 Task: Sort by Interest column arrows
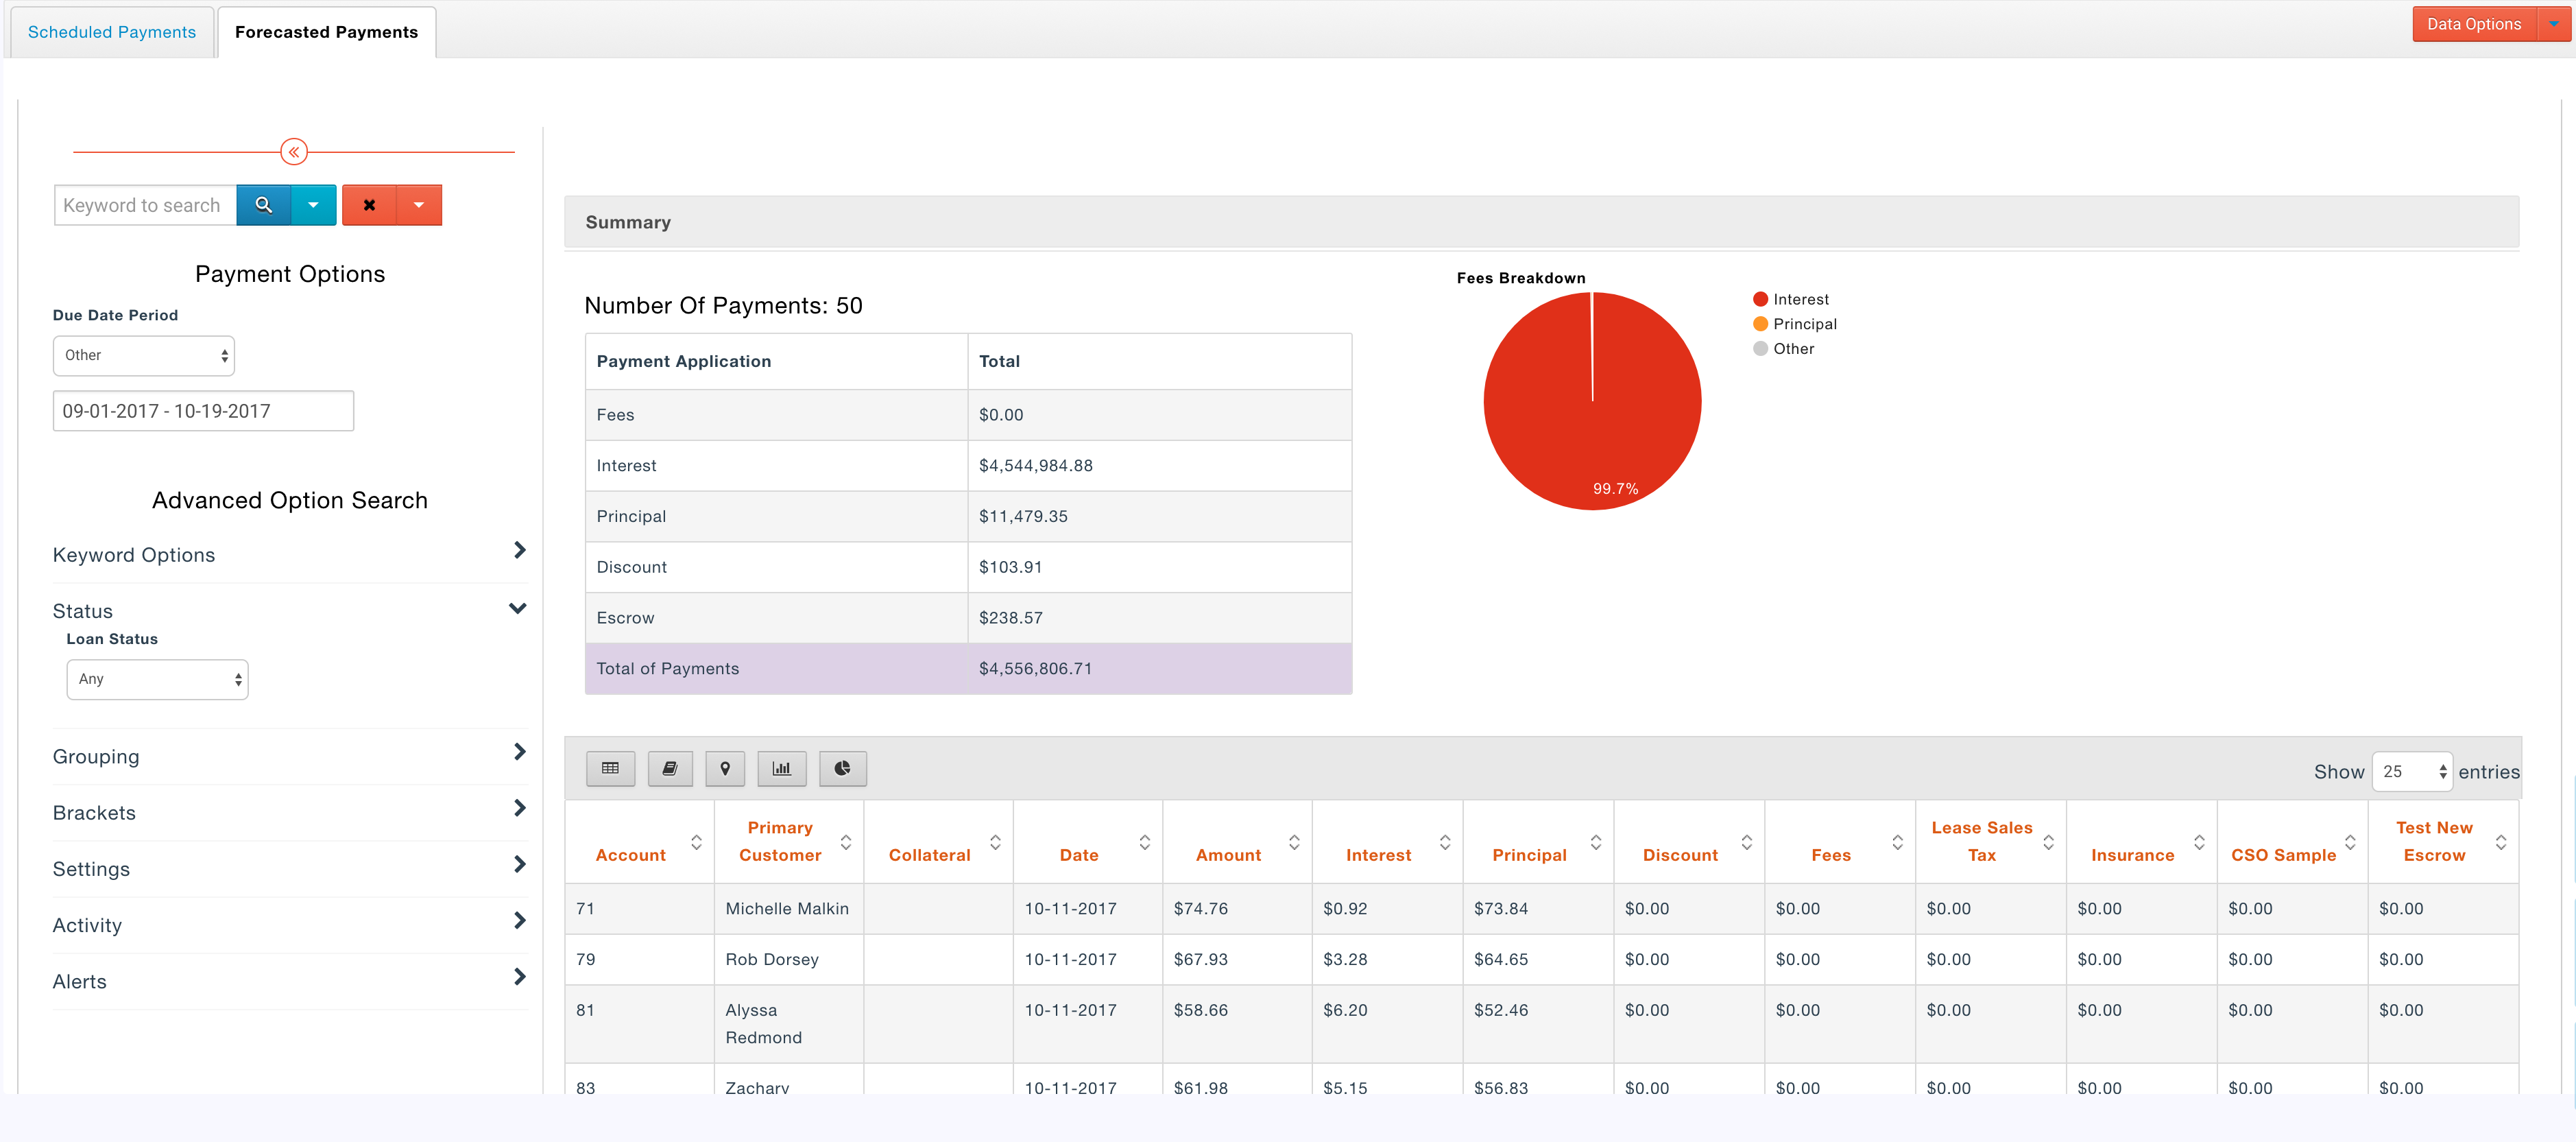tap(1445, 842)
